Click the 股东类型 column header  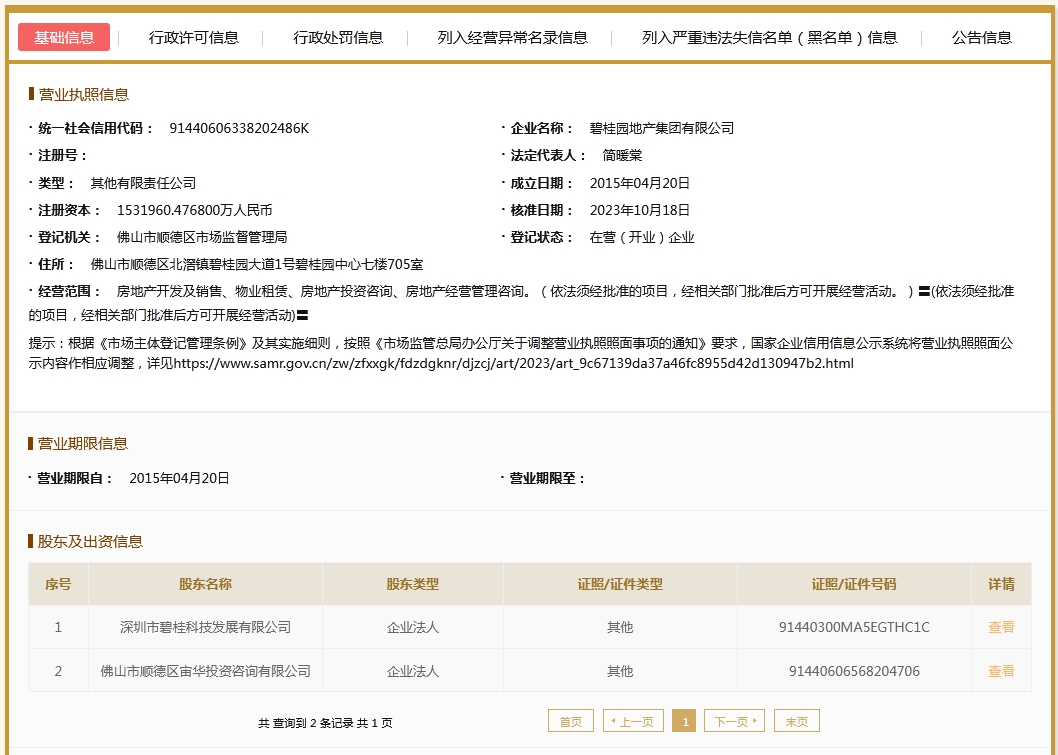click(x=412, y=584)
